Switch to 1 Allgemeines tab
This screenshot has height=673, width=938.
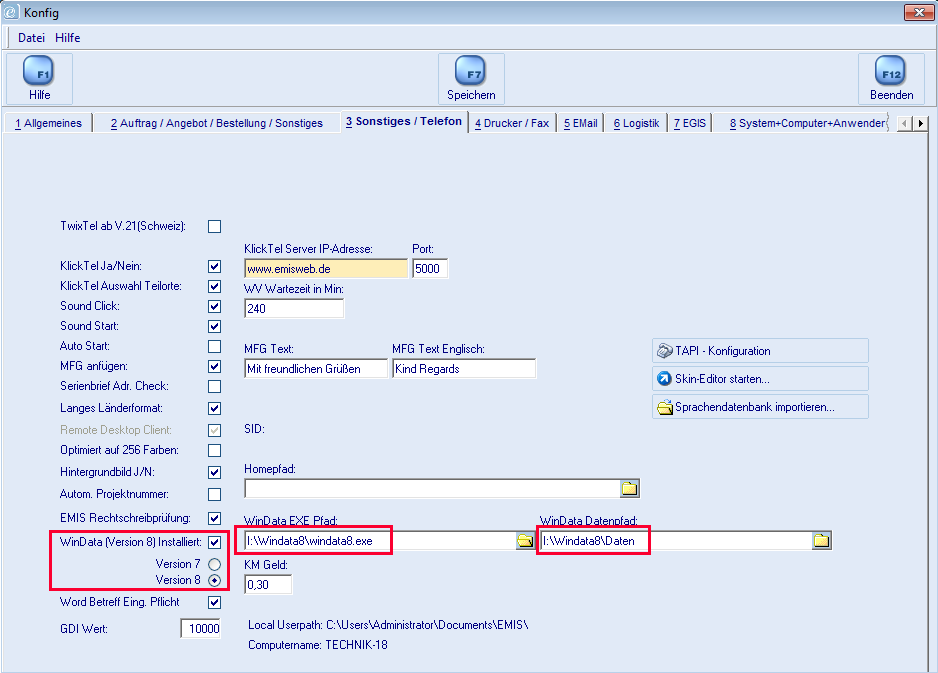click(x=48, y=123)
